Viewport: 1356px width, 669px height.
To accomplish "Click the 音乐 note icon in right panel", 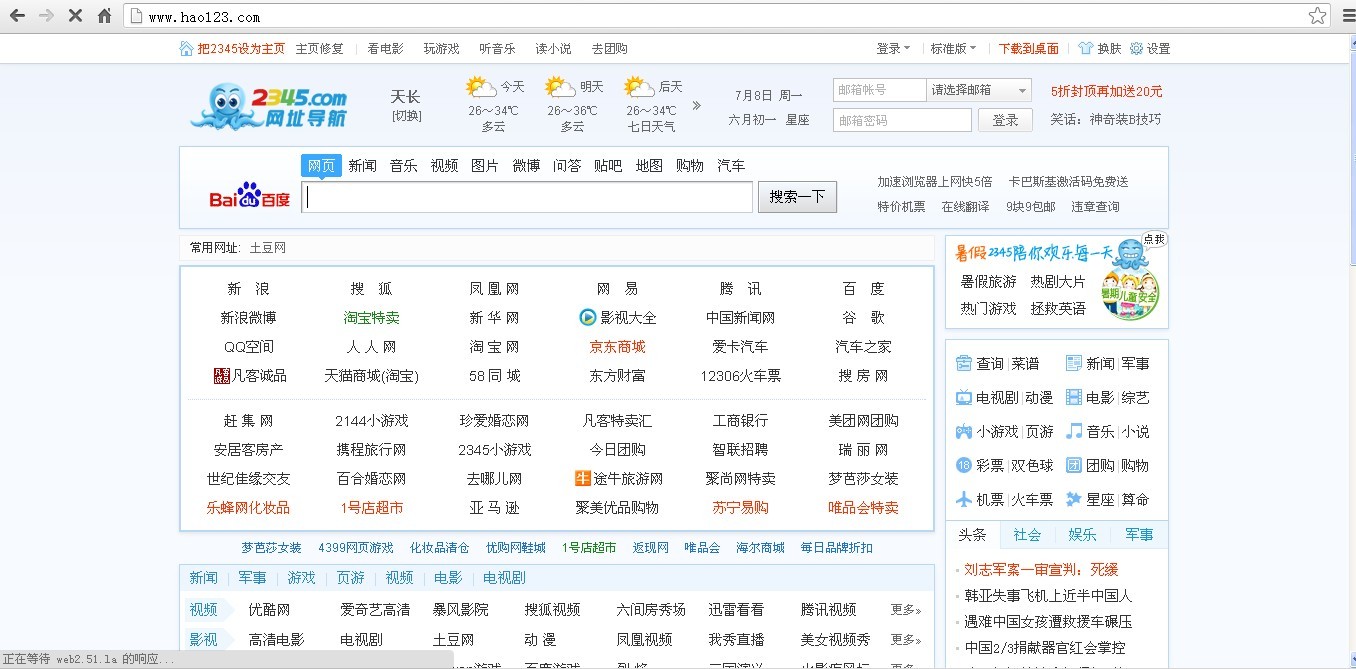I will [x=1074, y=431].
